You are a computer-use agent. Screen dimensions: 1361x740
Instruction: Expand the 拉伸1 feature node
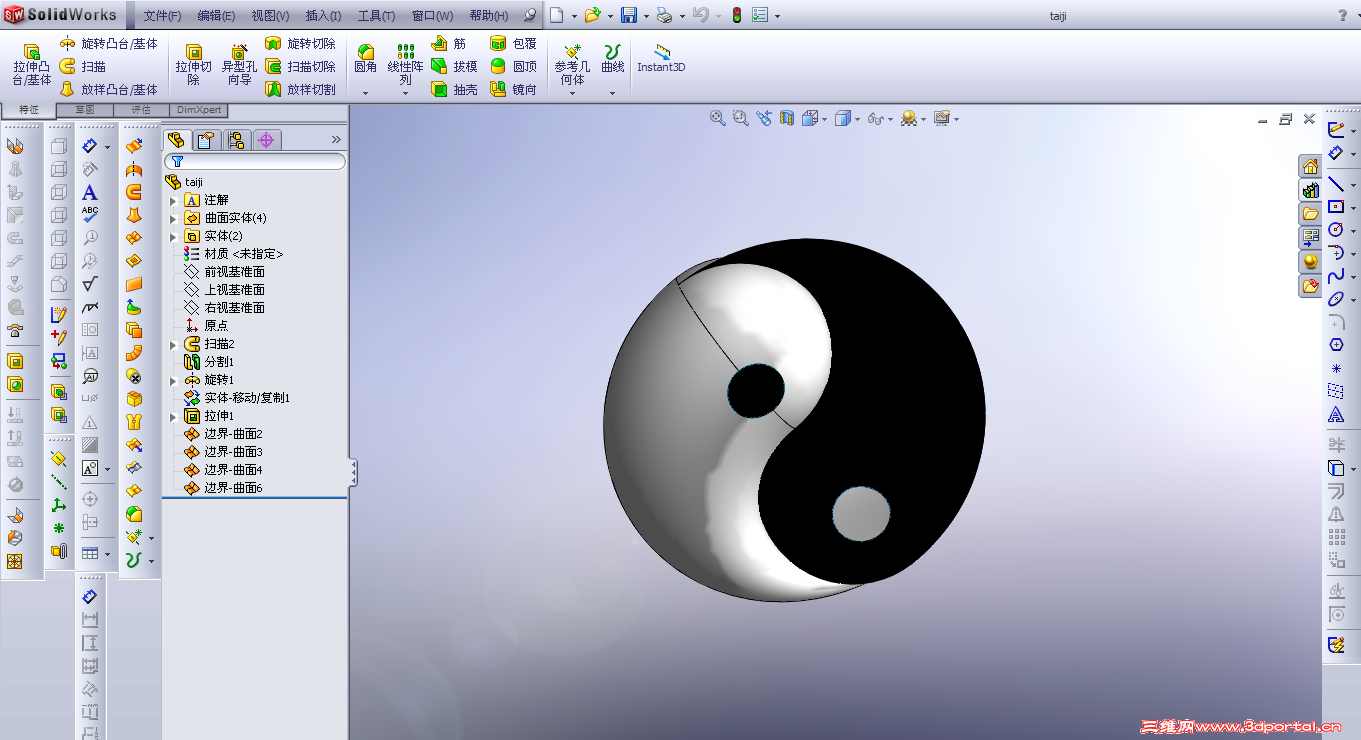(x=173, y=416)
